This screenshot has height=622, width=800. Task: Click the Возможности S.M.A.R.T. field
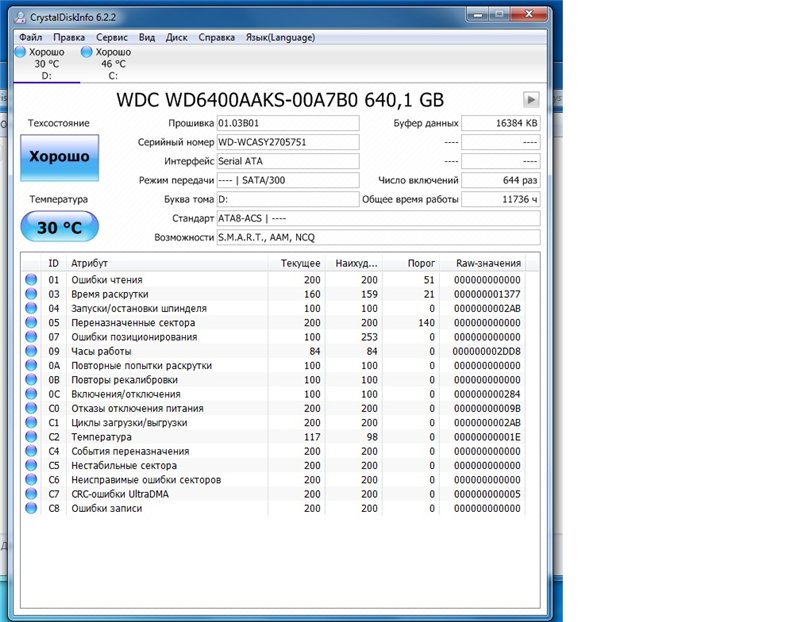point(378,237)
